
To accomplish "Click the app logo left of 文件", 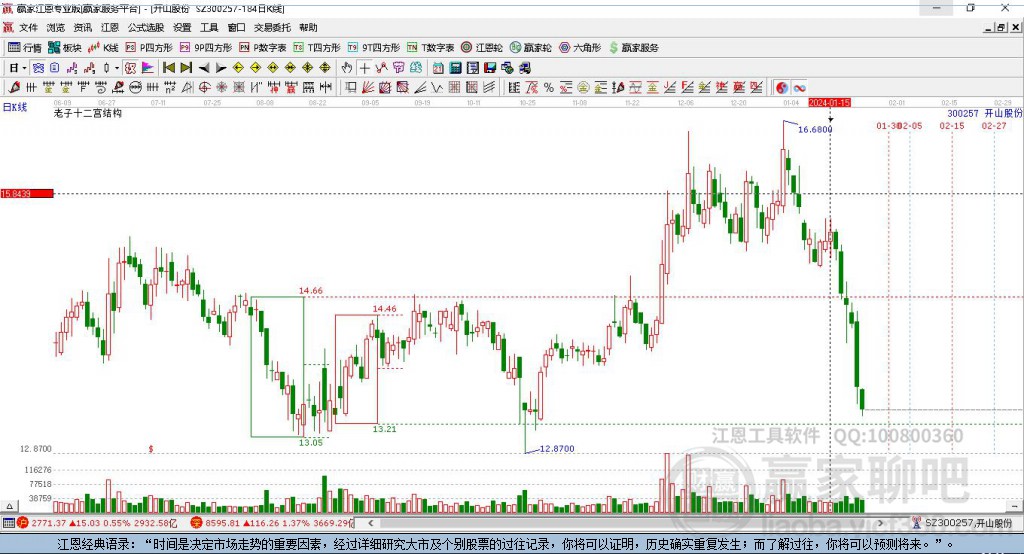I will pos(8,27).
